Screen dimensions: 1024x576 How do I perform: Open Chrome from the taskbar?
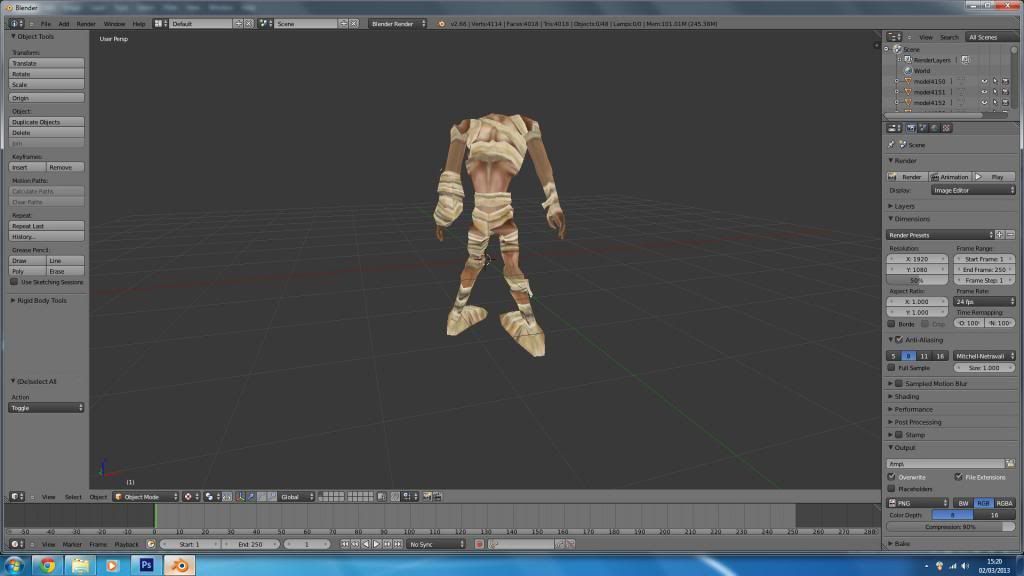47,565
